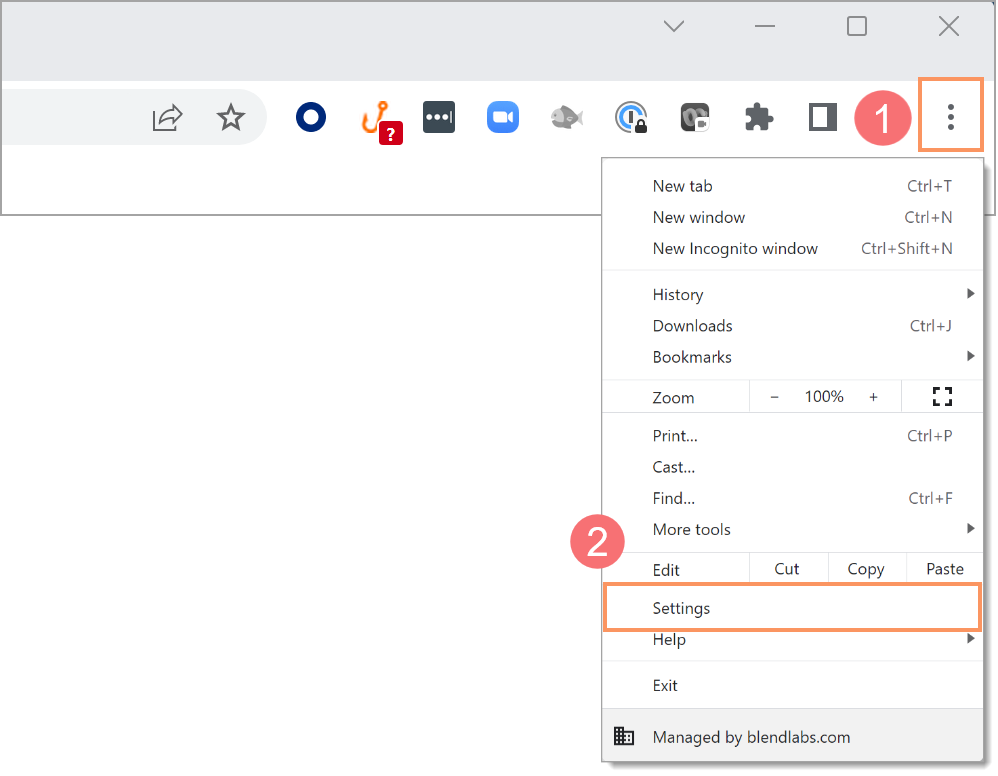Choose Exit to quit Chrome

792,685
